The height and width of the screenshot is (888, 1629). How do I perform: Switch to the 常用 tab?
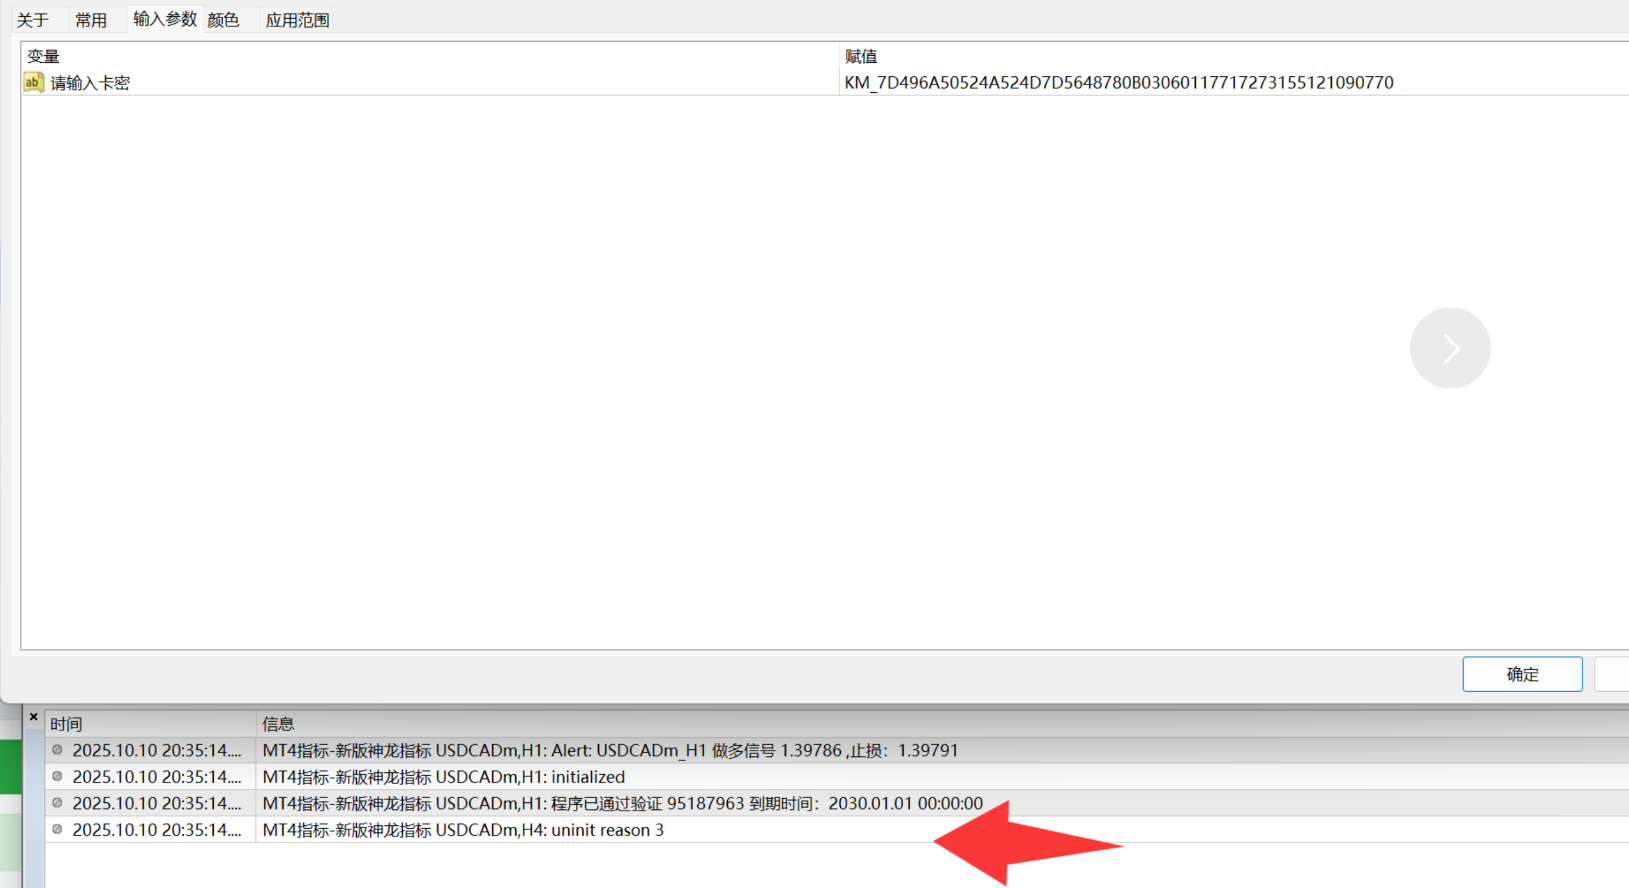[x=91, y=20]
